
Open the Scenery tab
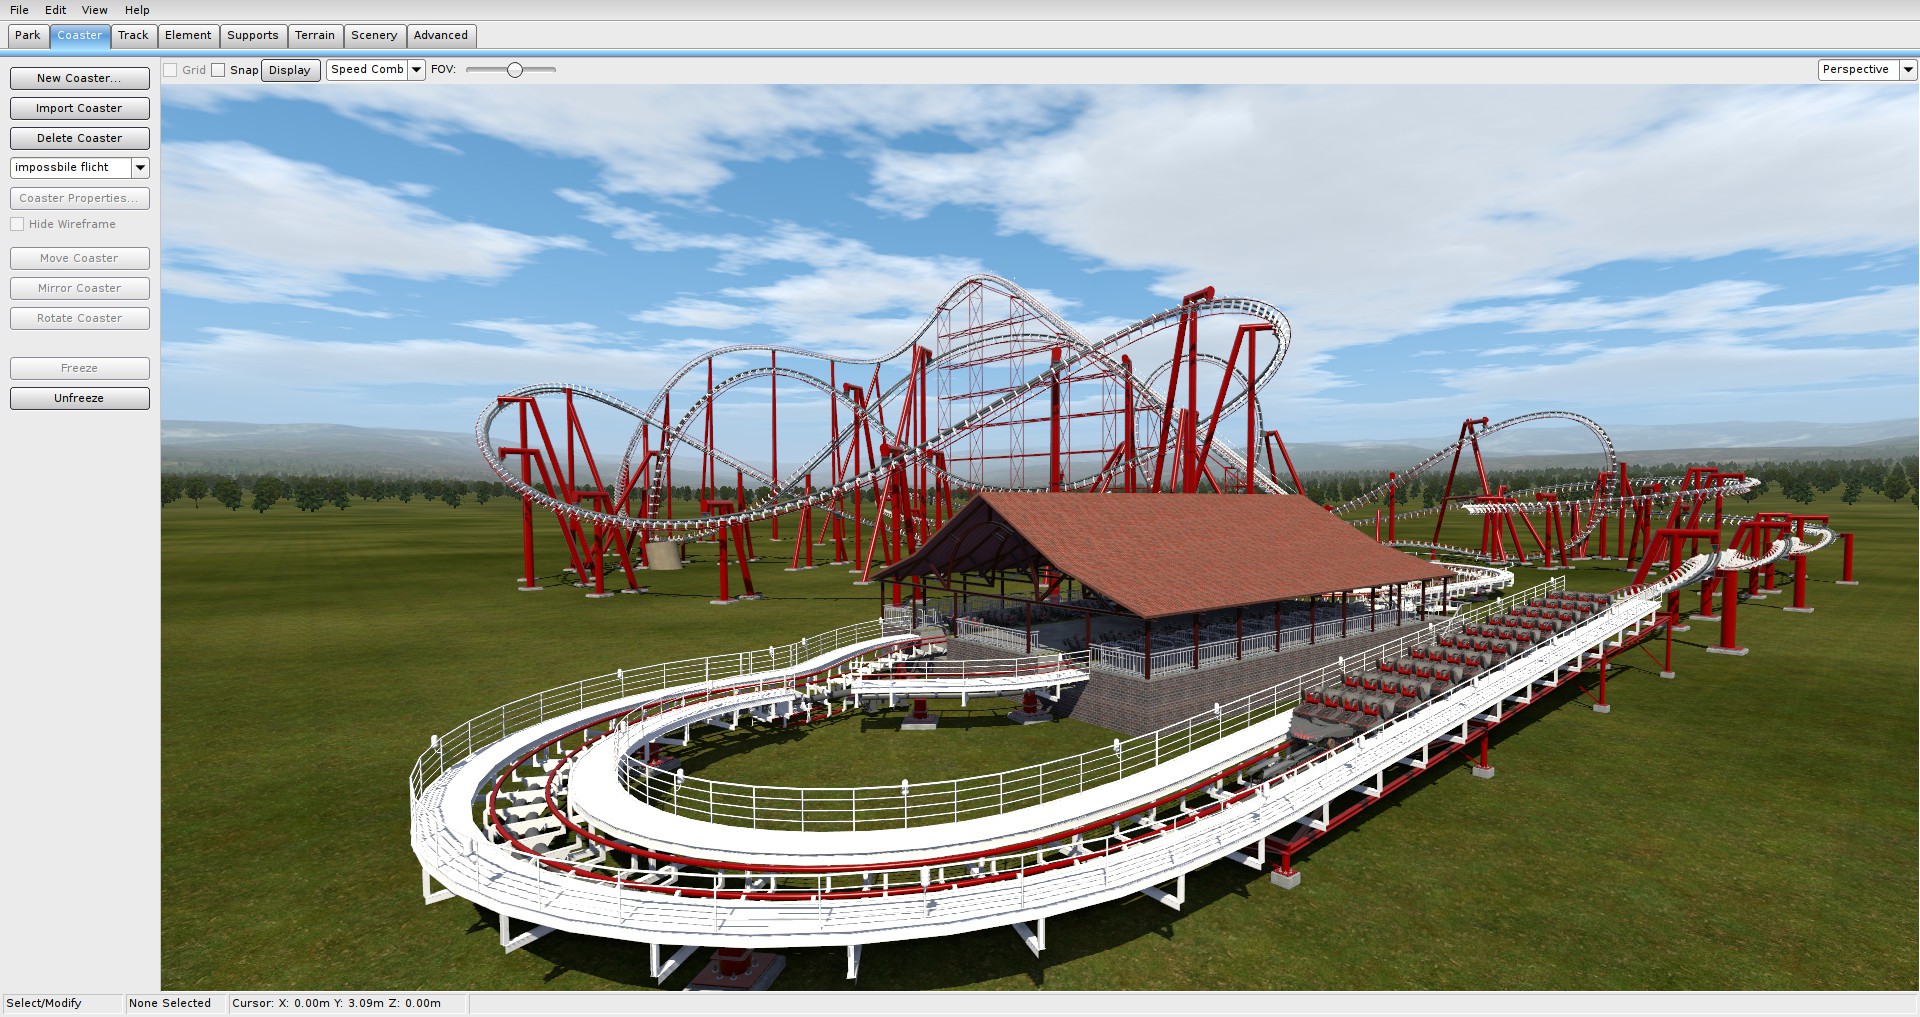(x=374, y=35)
